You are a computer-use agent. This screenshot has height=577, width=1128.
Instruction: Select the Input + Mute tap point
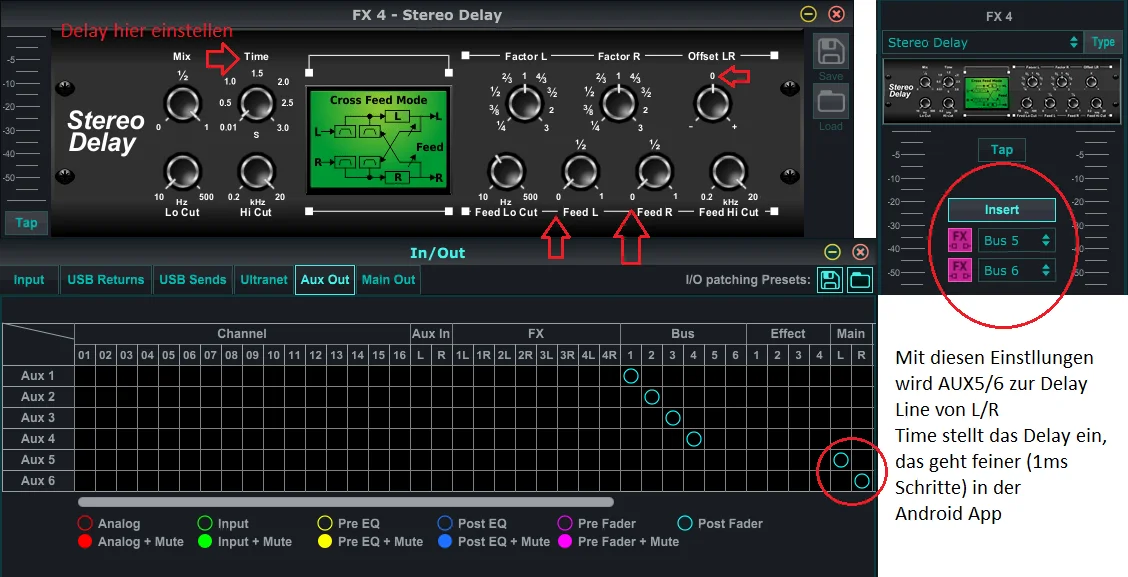[x=205, y=541]
